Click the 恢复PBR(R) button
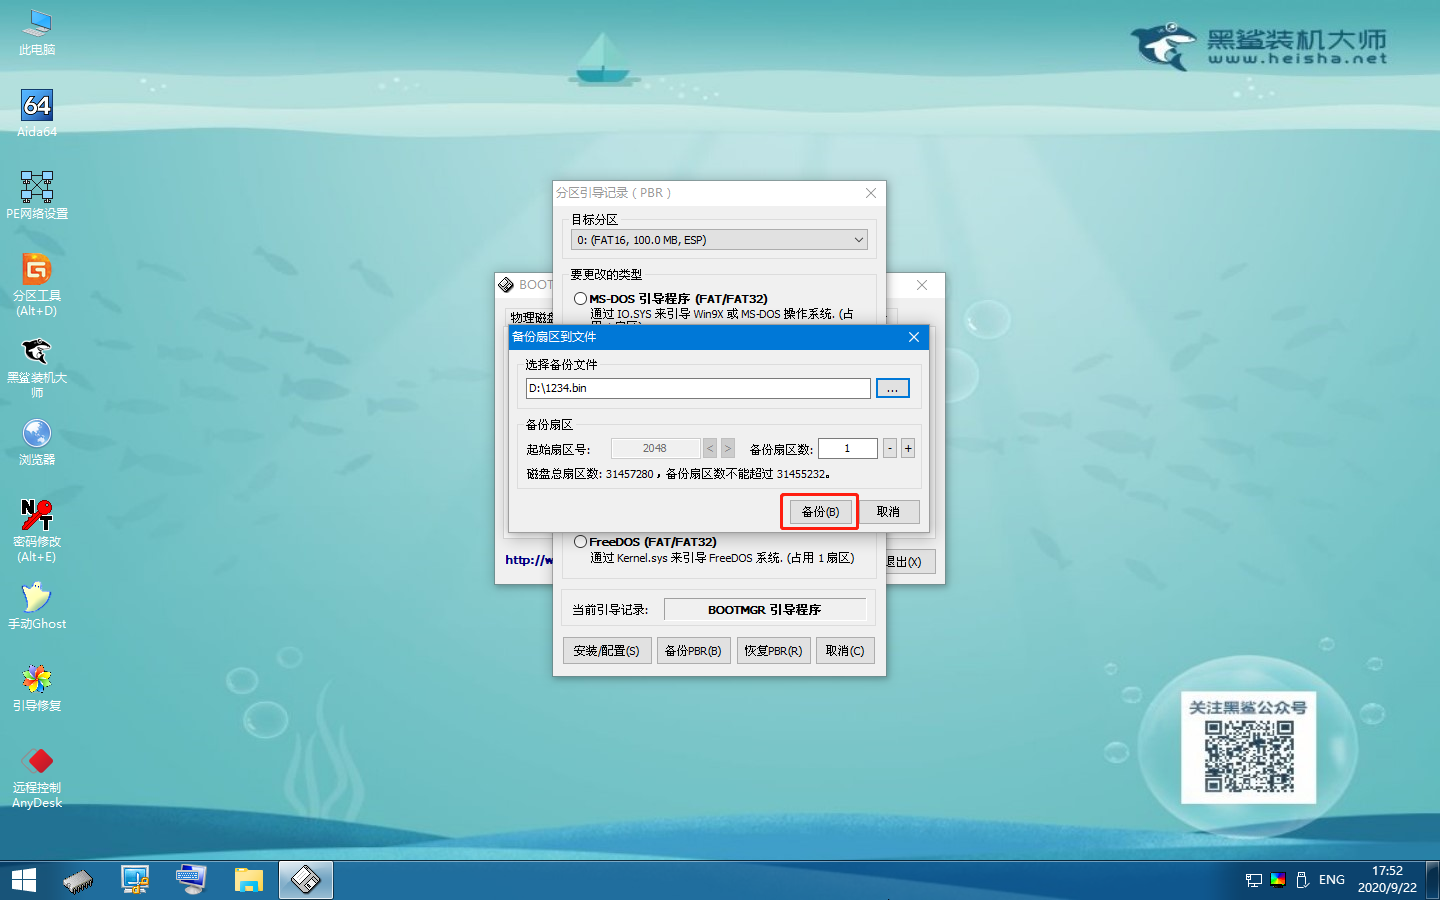Screen dimensions: 1440x900 pos(774,651)
